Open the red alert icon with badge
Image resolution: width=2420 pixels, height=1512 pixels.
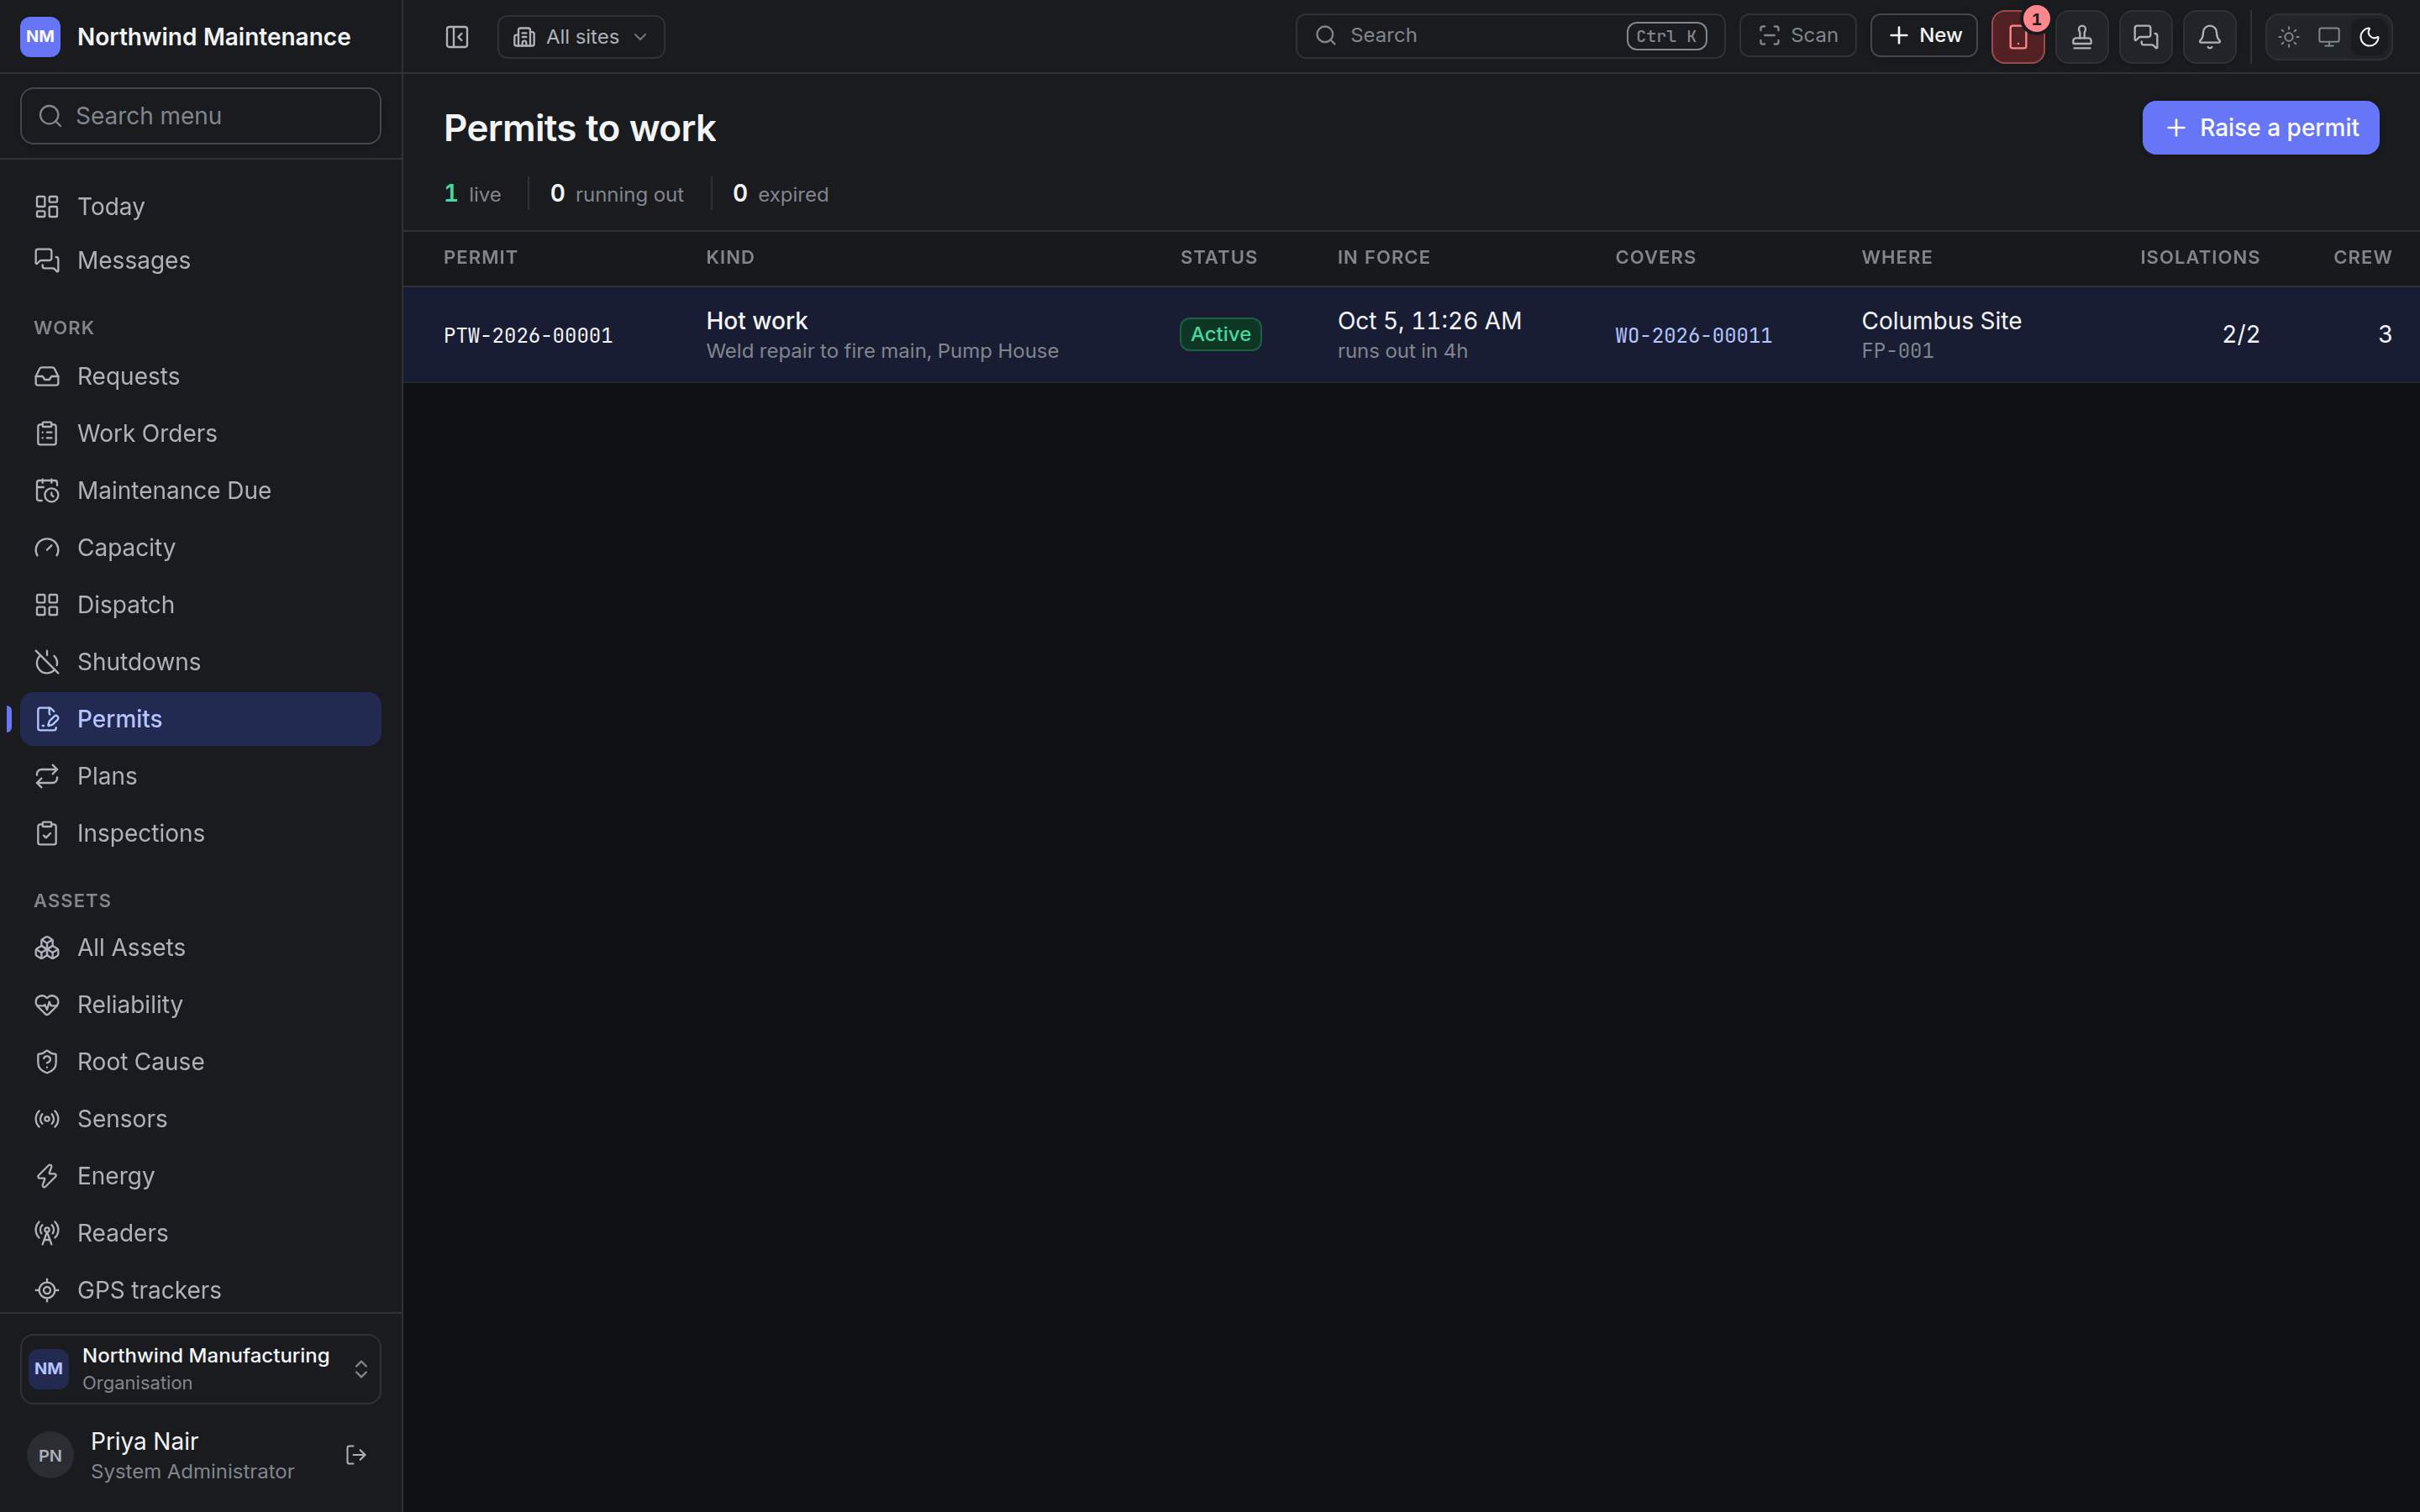2017,37
